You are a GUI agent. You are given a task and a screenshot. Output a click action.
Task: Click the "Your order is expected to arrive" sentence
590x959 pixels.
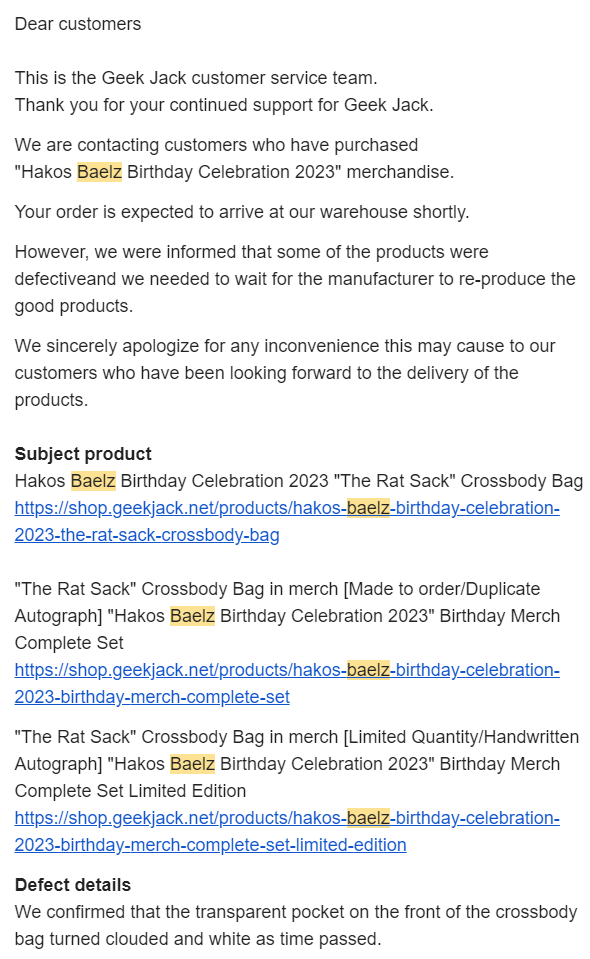point(242,212)
